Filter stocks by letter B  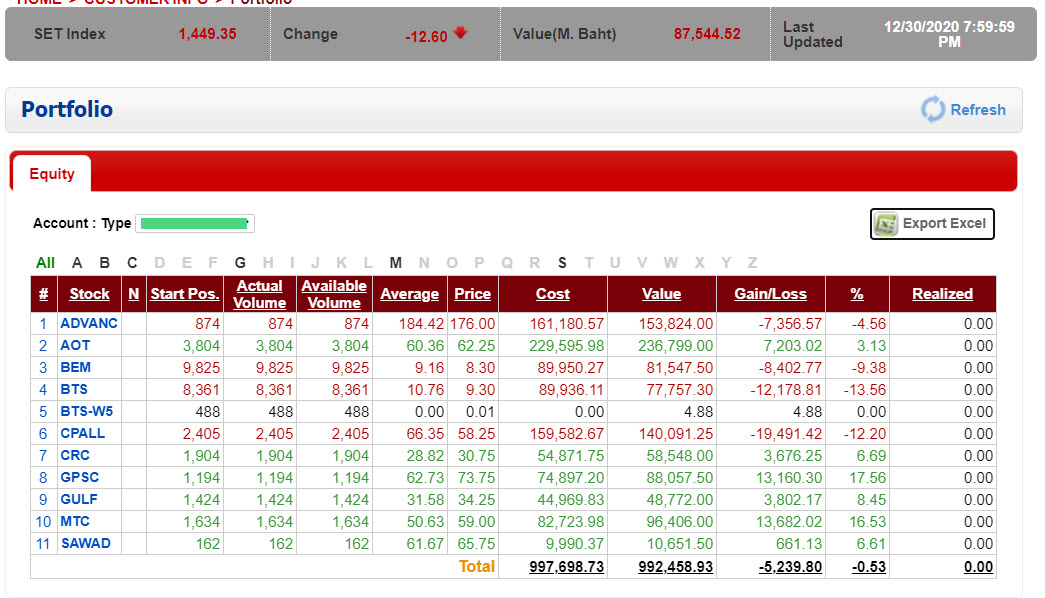[x=105, y=263]
